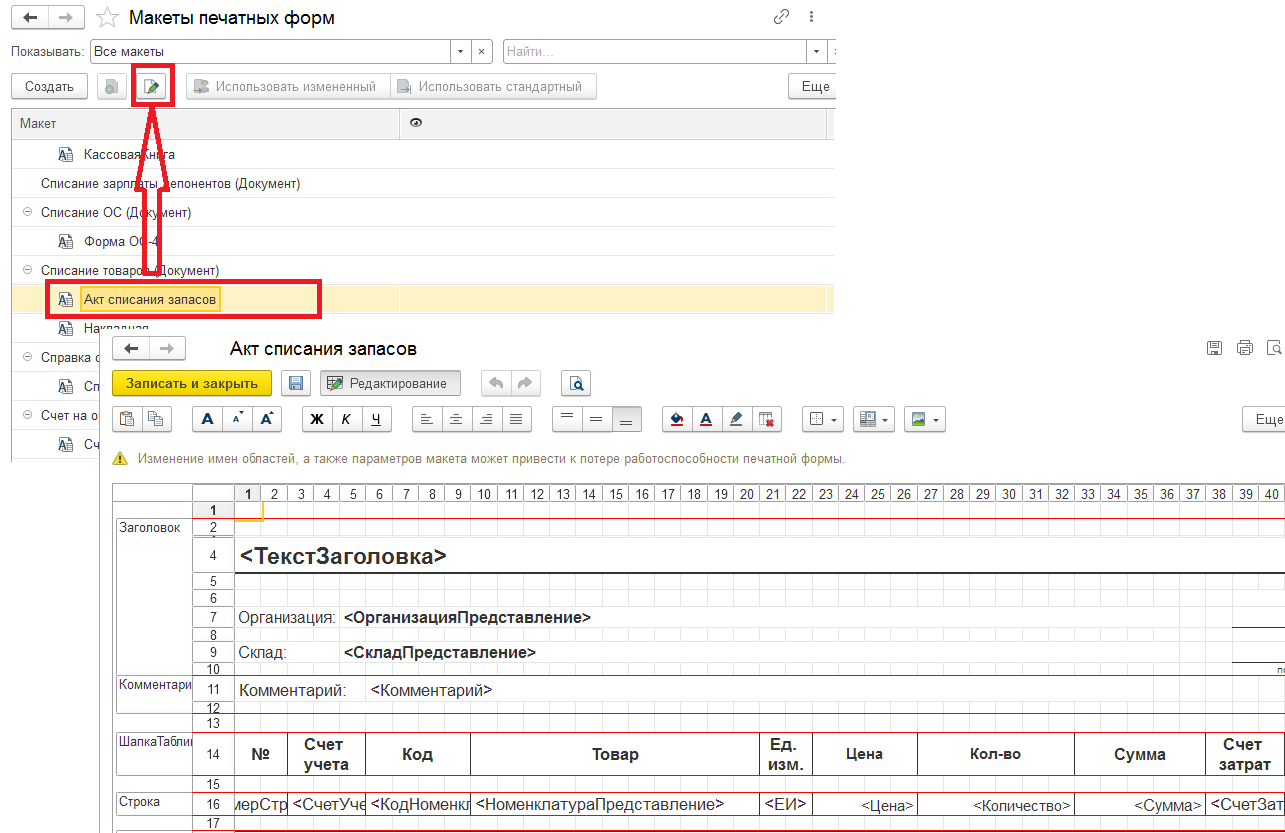Open the Еще menu in template editor
This screenshot has width=1285, height=833.
1265,419
